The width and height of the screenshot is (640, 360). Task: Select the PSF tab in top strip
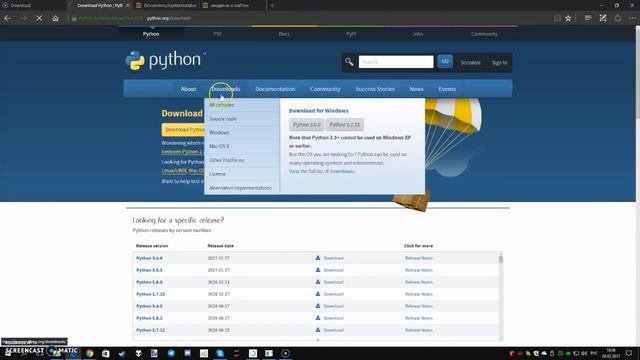[x=218, y=34]
